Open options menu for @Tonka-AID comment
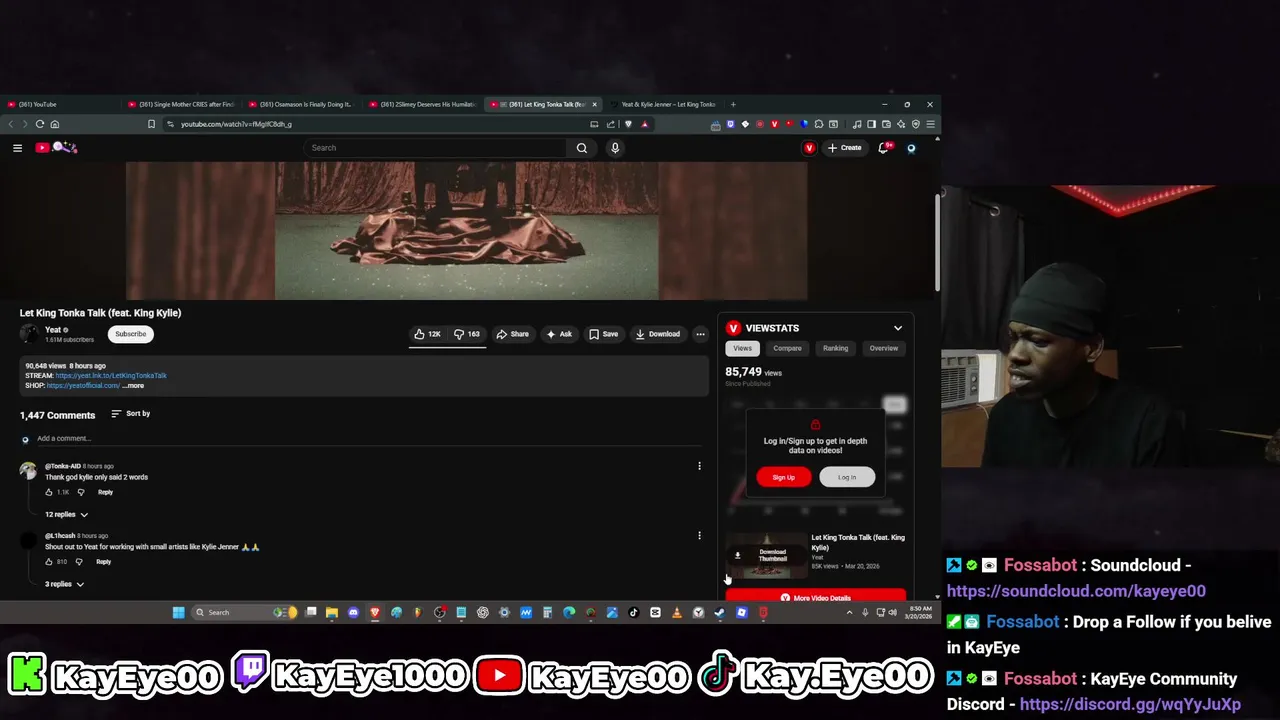This screenshot has height=720, width=1280. (x=699, y=466)
